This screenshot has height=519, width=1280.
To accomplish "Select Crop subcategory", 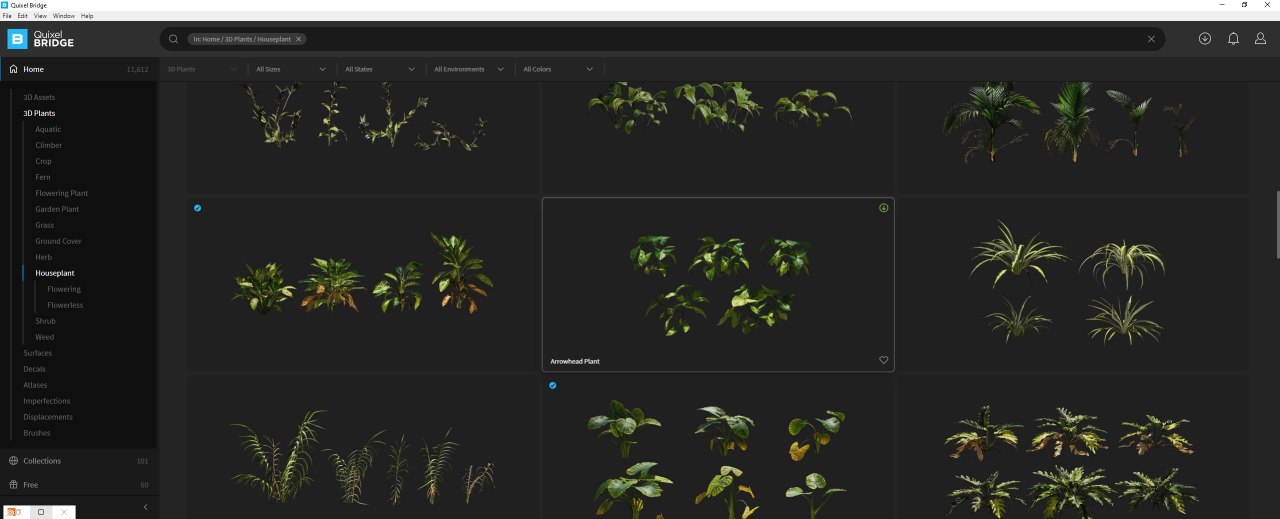I will pos(44,161).
